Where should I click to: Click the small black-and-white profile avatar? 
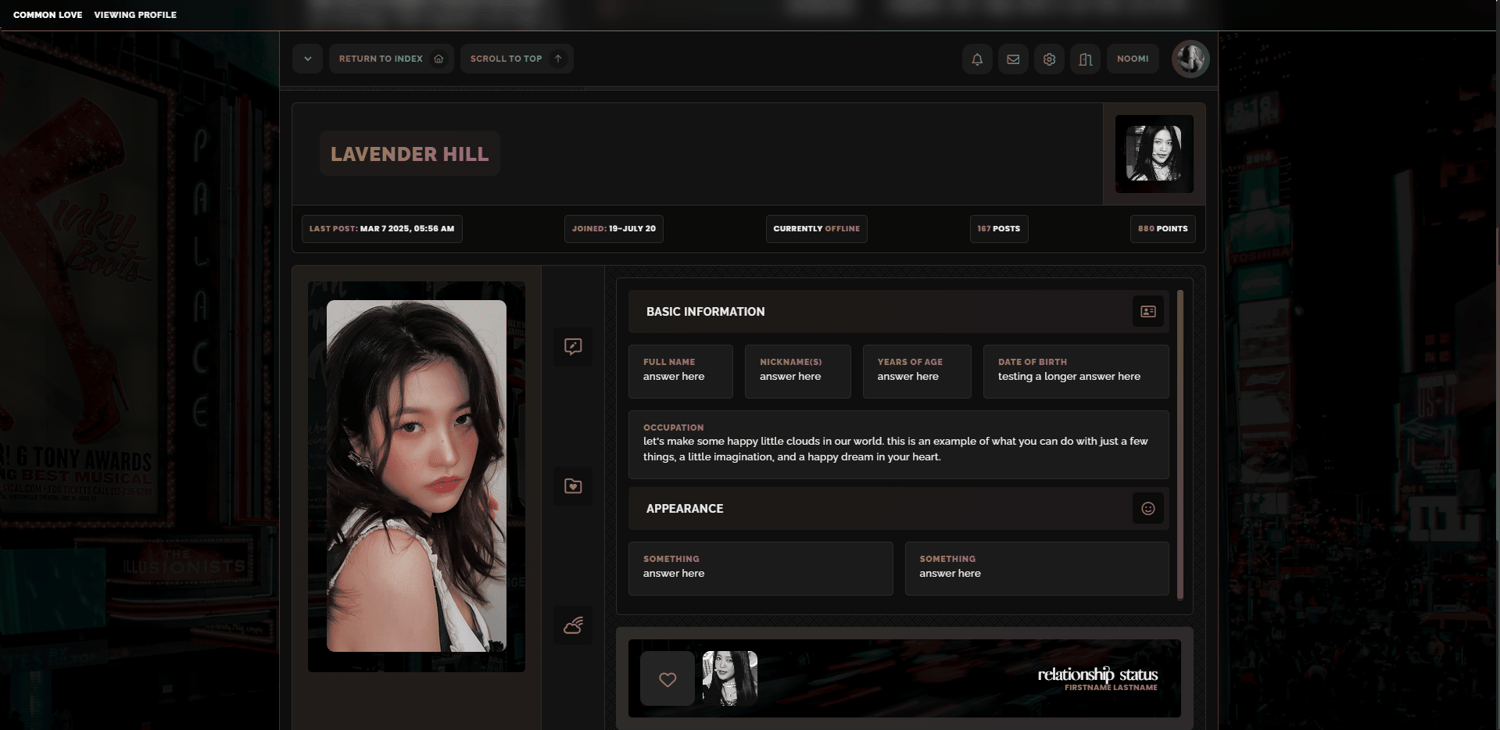tap(1154, 154)
